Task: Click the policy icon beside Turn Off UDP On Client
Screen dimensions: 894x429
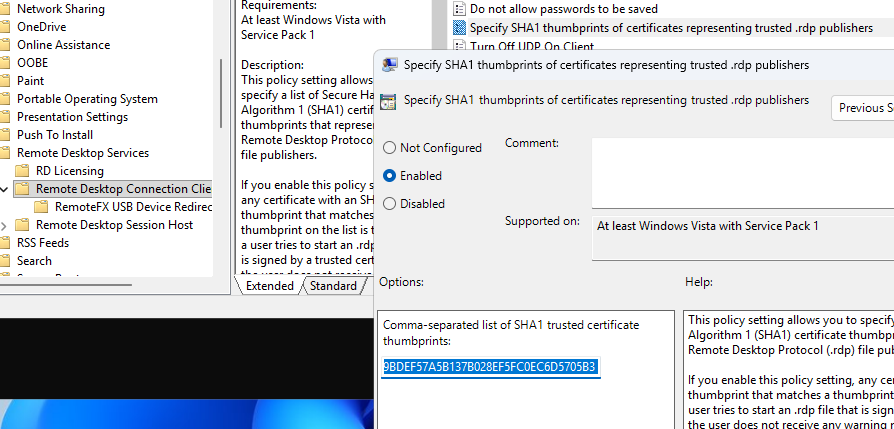Action: [459, 47]
